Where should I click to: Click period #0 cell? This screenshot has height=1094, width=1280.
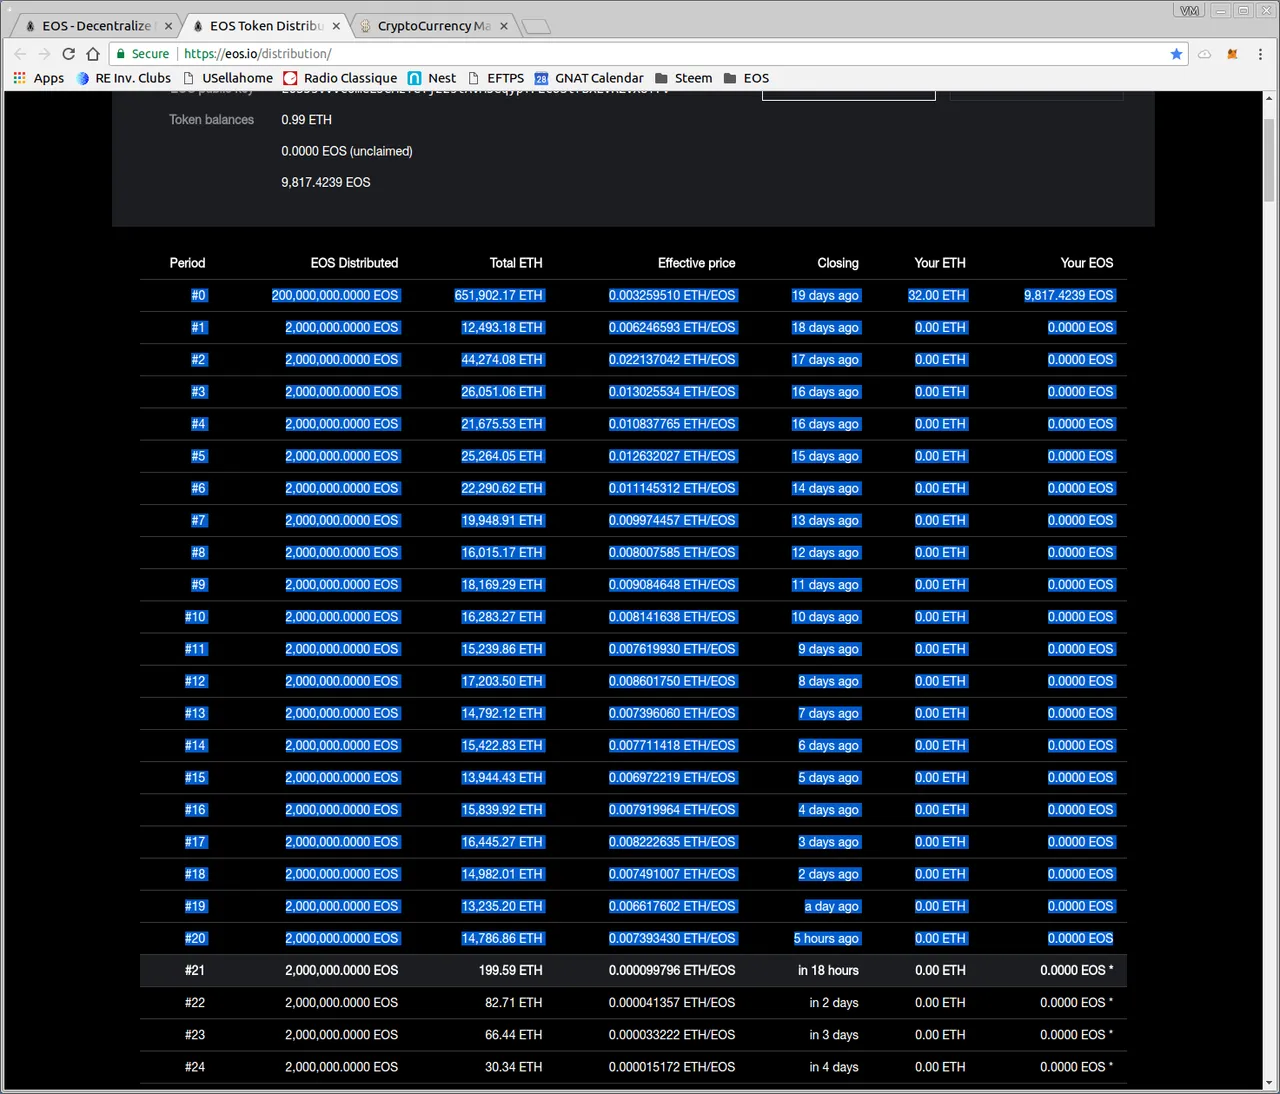[198, 295]
